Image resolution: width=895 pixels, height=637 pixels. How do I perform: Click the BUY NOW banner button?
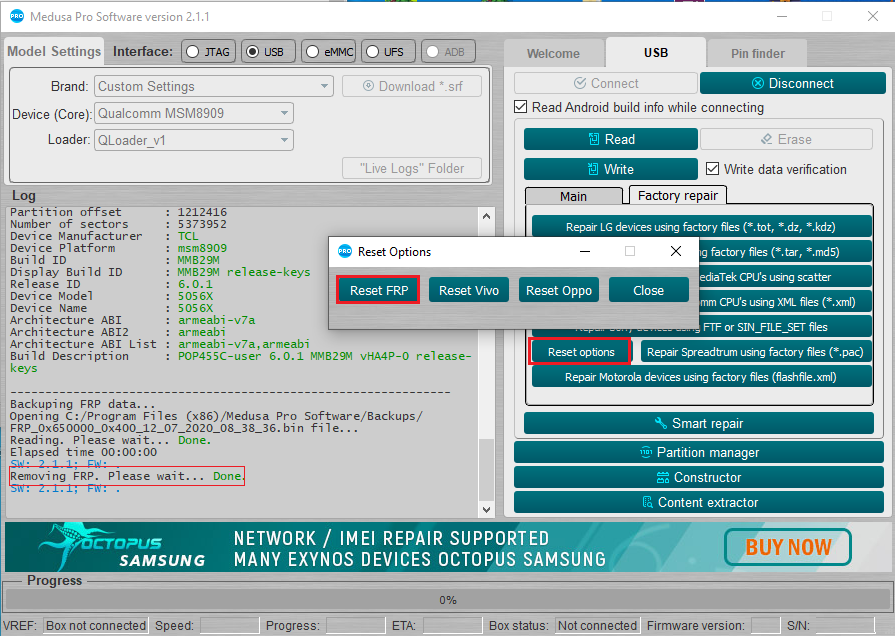pos(788,547)
